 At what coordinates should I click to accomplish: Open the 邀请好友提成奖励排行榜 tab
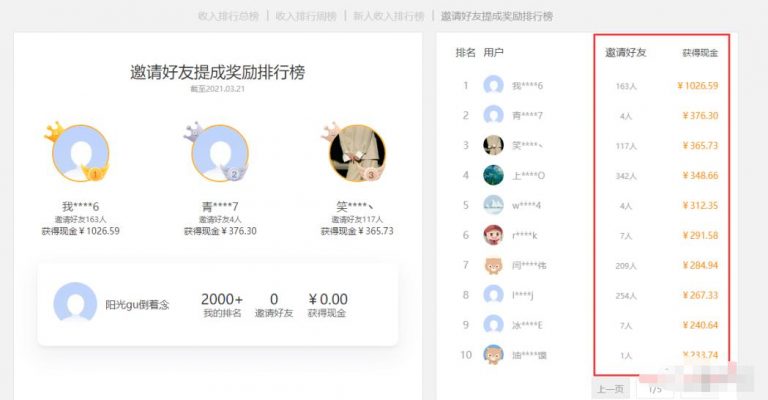pyautogui.click(x=496, y=16)
